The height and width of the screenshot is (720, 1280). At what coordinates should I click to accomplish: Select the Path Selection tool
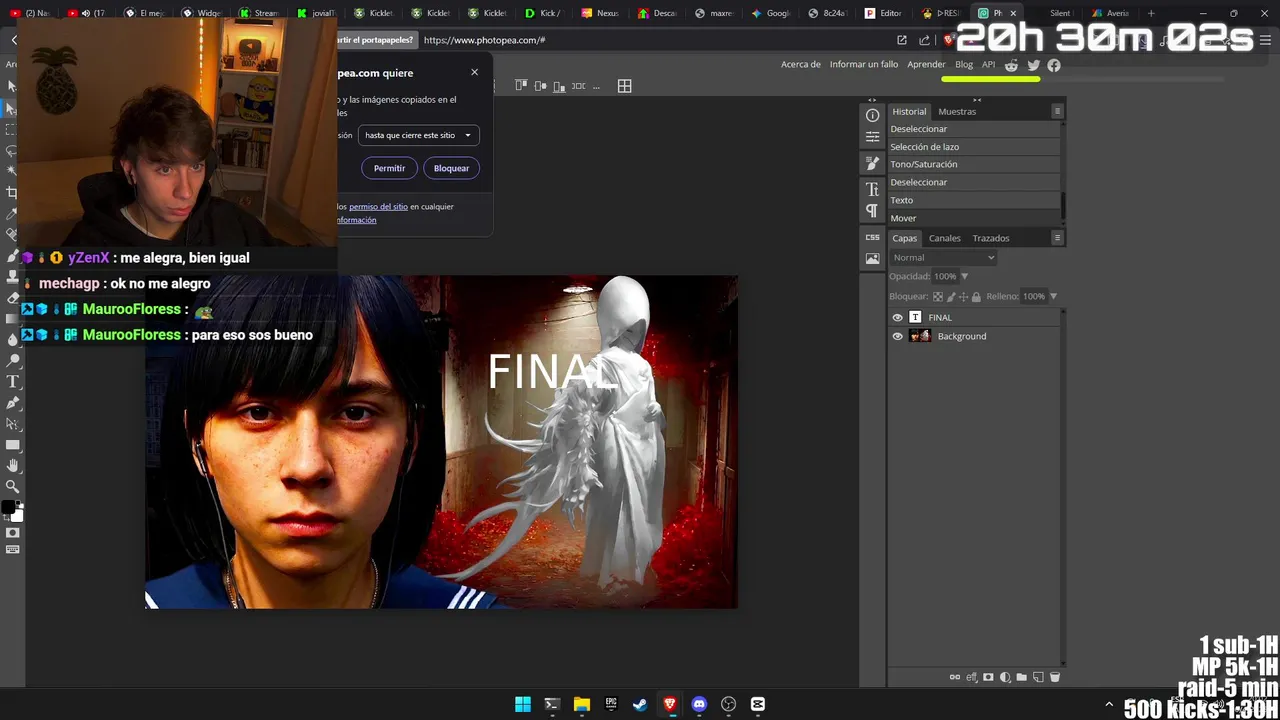tap(13, 424)
